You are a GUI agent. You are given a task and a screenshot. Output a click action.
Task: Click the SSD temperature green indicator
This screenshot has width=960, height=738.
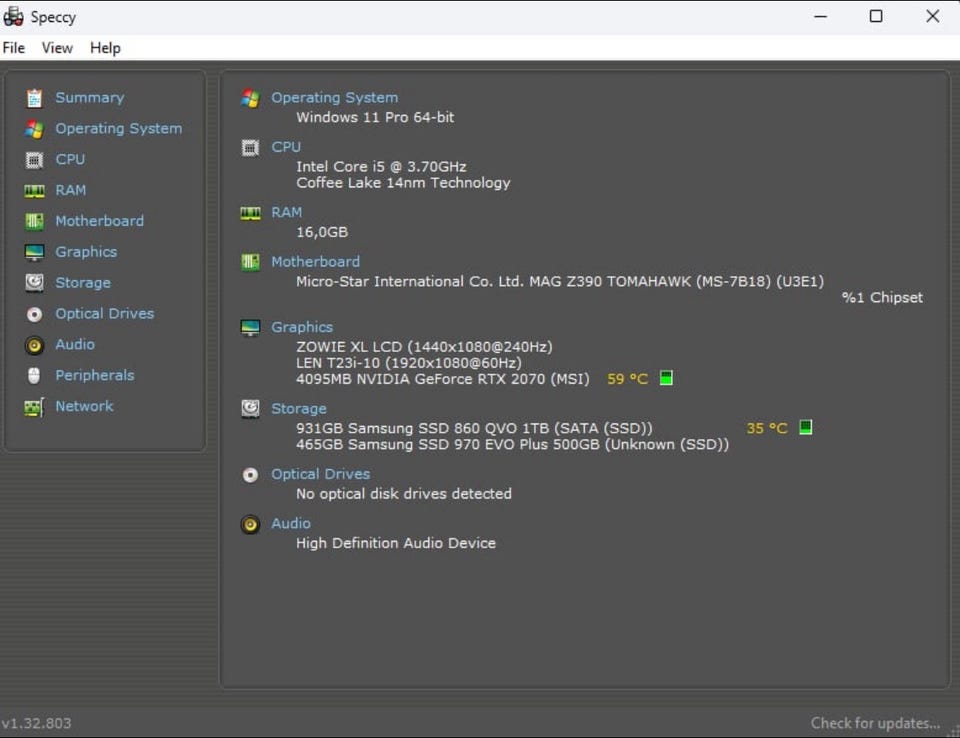point(806,428)
